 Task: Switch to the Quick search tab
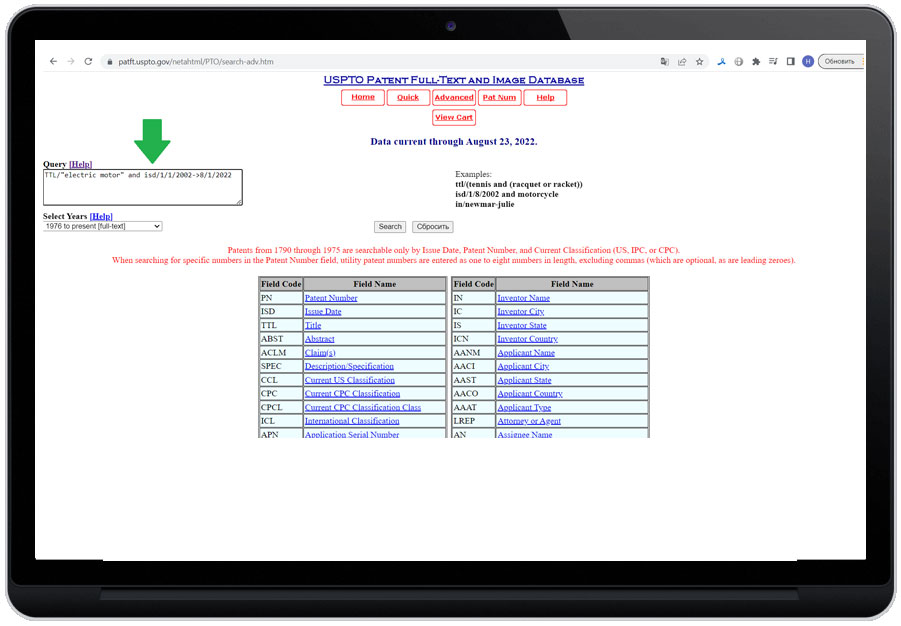pos(408,97)
